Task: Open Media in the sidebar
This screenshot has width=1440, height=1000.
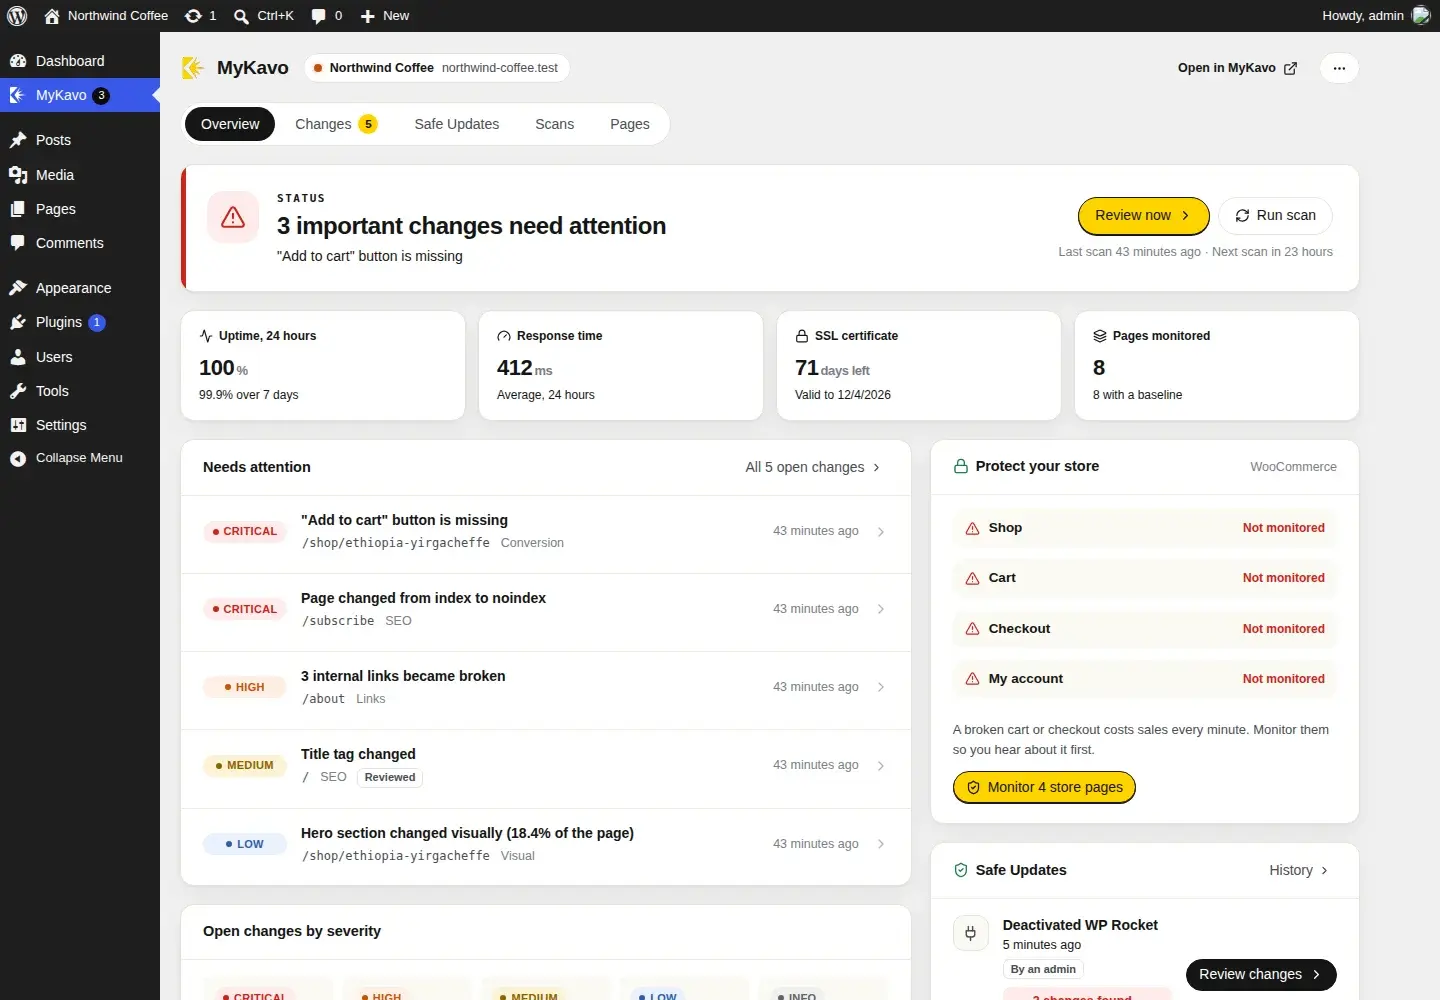Action: [80, 175]
